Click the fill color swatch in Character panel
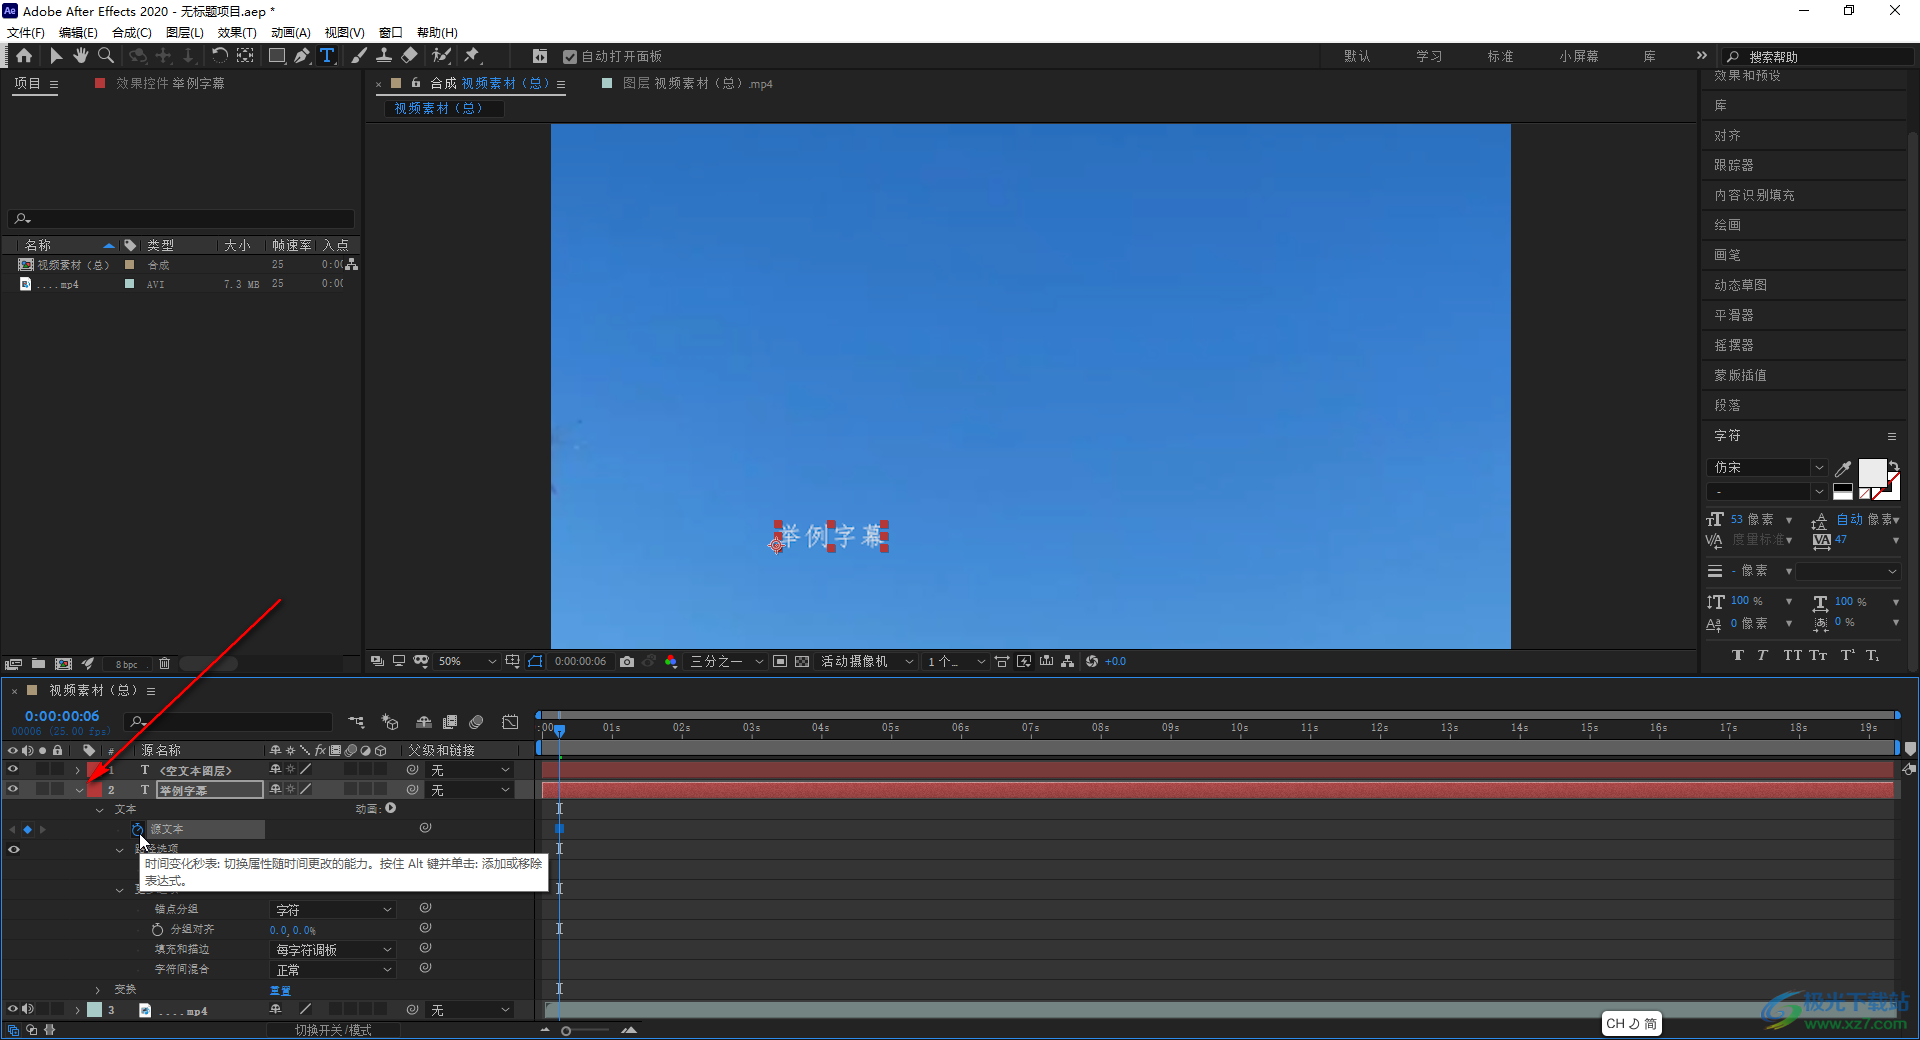Screen dimensions: 1920x1040 click(1871, 473)
